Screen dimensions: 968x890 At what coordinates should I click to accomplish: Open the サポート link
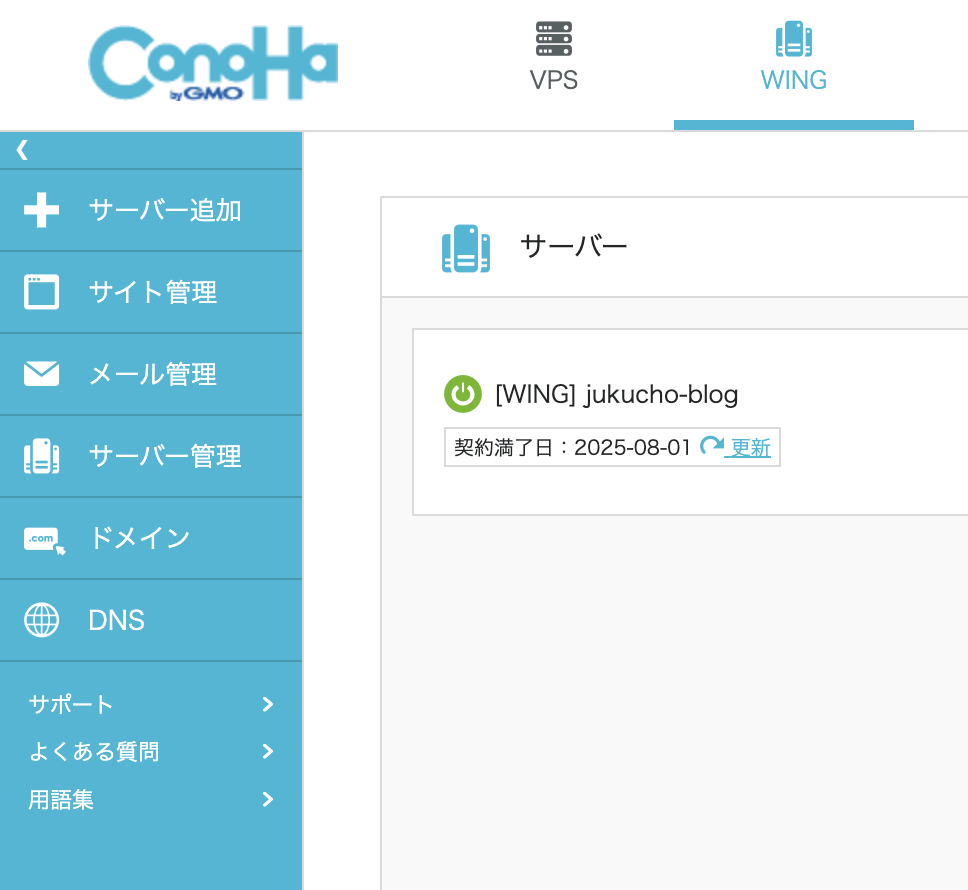tap(71, 704)
